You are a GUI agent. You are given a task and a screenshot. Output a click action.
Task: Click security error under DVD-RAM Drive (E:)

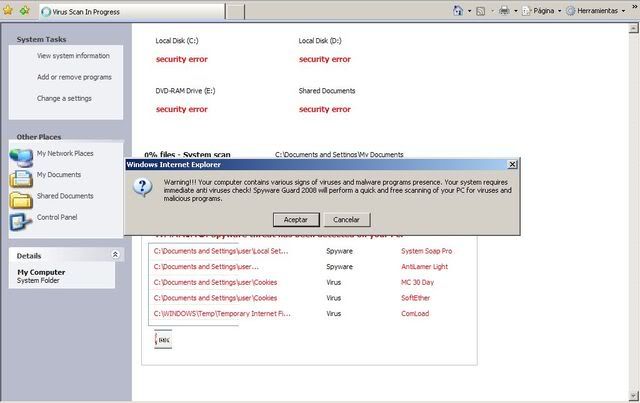click(x=182, y=109)
